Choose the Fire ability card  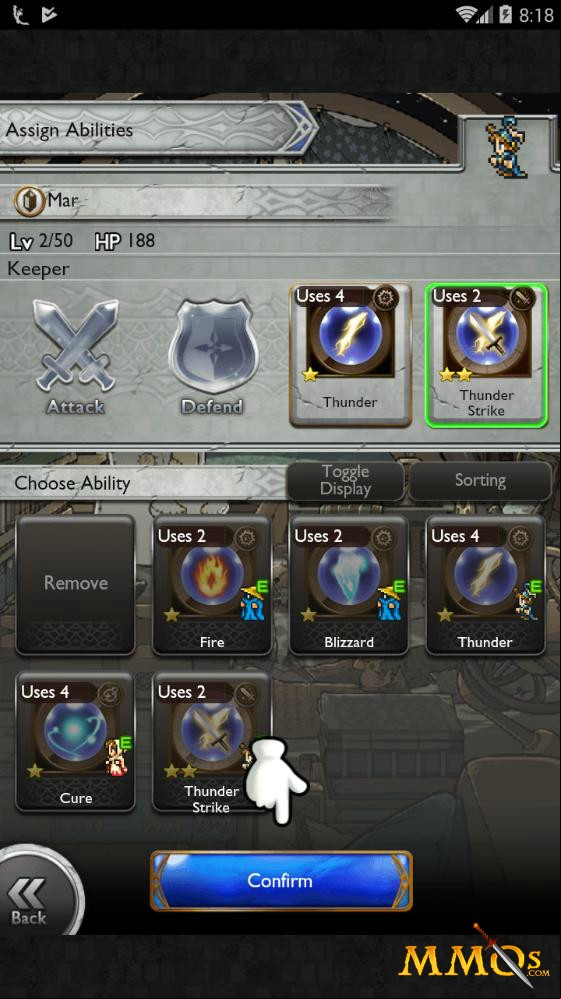(x=212, y=585)
